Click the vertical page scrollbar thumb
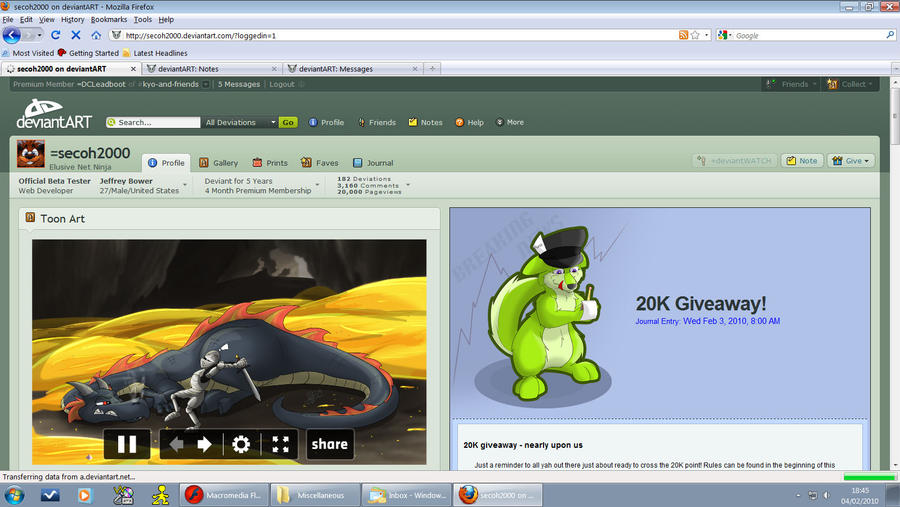 895,117
